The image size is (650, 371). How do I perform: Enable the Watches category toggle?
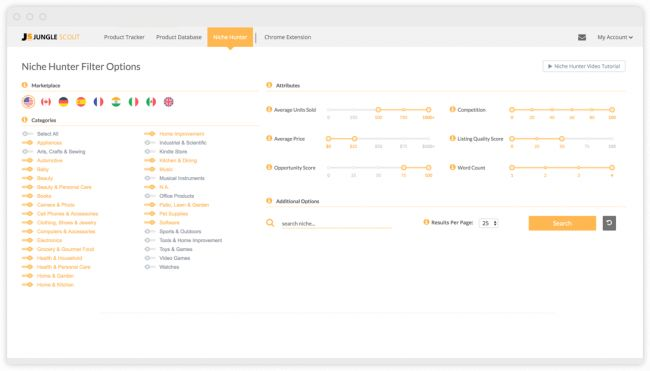click(150, 267)
